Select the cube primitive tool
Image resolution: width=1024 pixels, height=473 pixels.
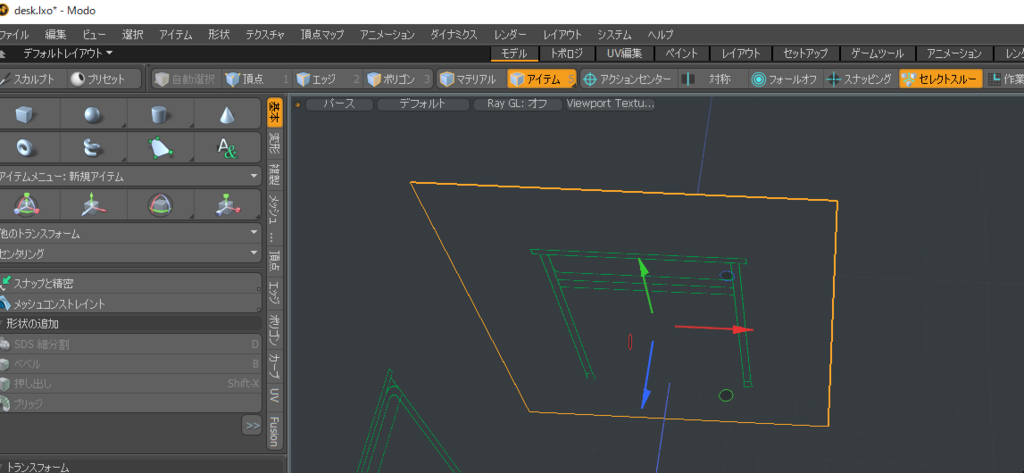click(26, 115)
